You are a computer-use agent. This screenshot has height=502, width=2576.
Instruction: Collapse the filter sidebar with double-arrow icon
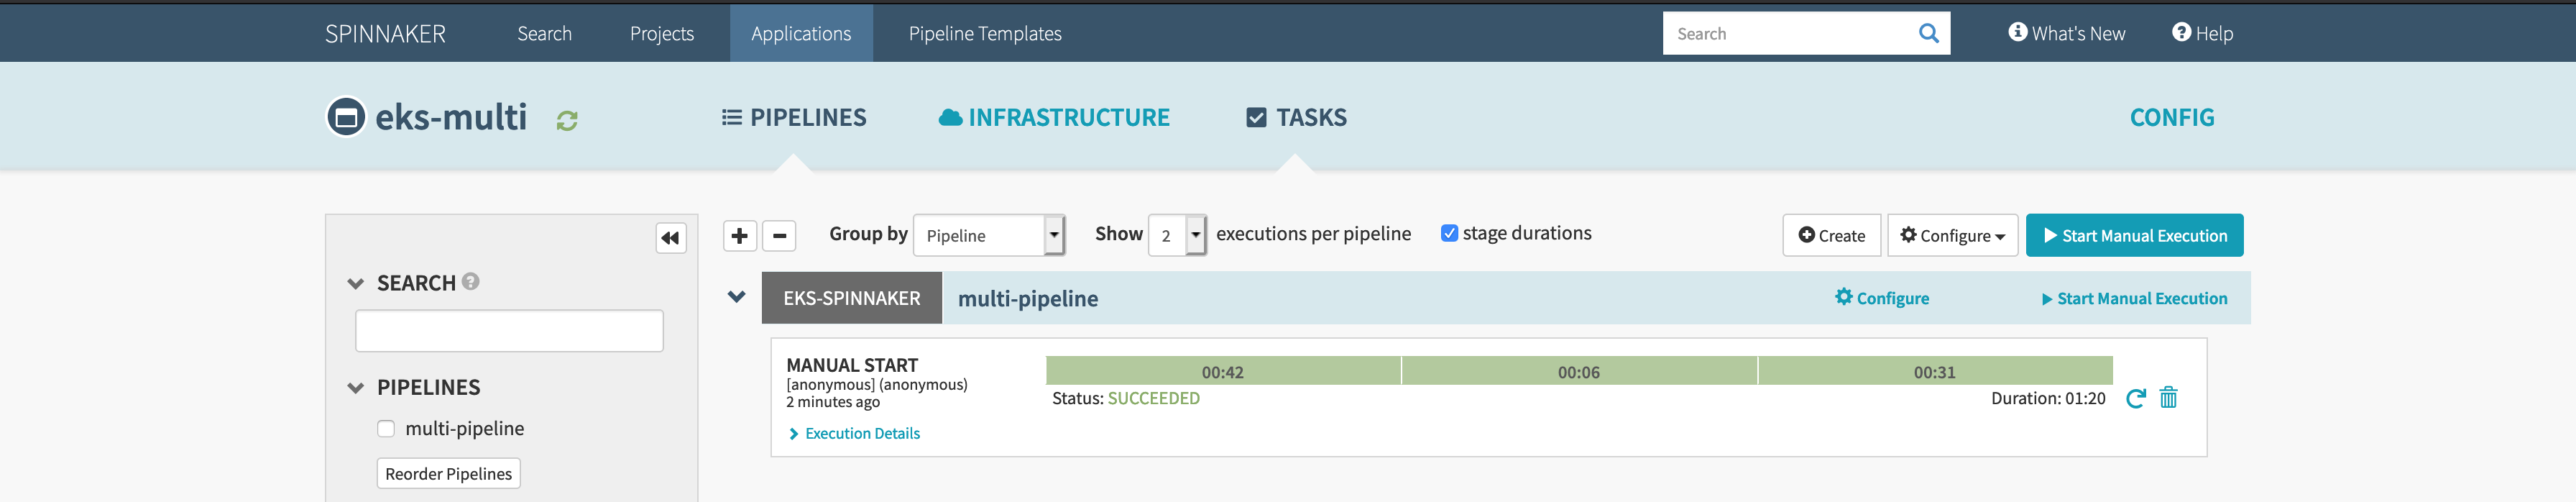(670, 238)
